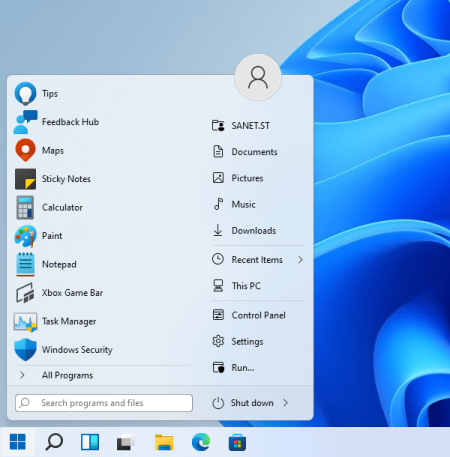Open the SANET.ST user folder icon
This screenshot has width=450, height=457.
(x=218, y=126)
